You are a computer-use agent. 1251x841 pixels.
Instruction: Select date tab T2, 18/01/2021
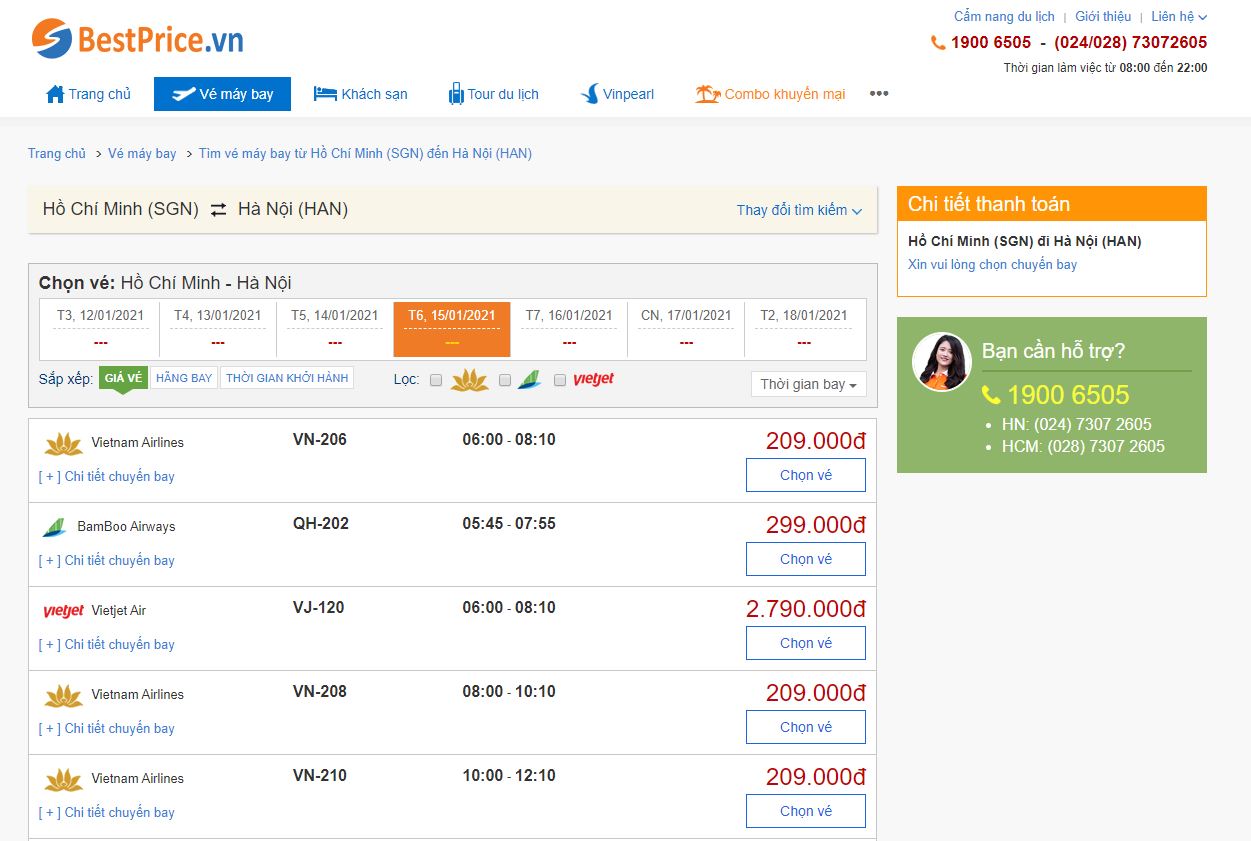pos(804,329)
